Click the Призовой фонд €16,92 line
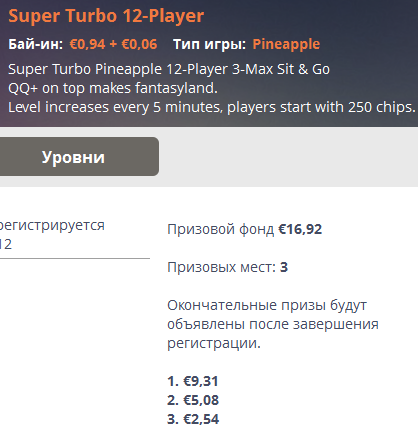The width and height of the screenshot is (418, 439). (244, 229)
